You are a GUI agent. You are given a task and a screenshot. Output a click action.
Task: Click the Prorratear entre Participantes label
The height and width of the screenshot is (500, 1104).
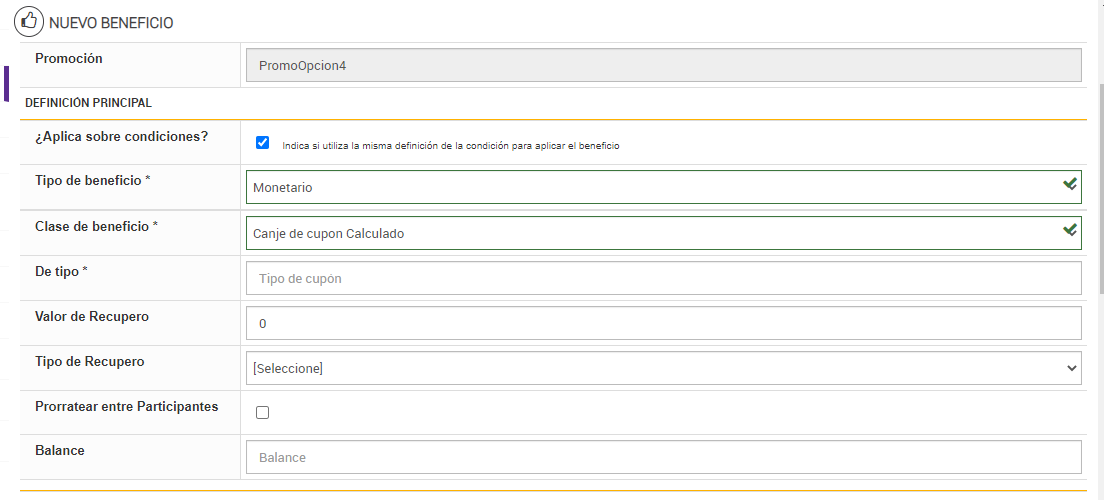[x=126, y=406]
